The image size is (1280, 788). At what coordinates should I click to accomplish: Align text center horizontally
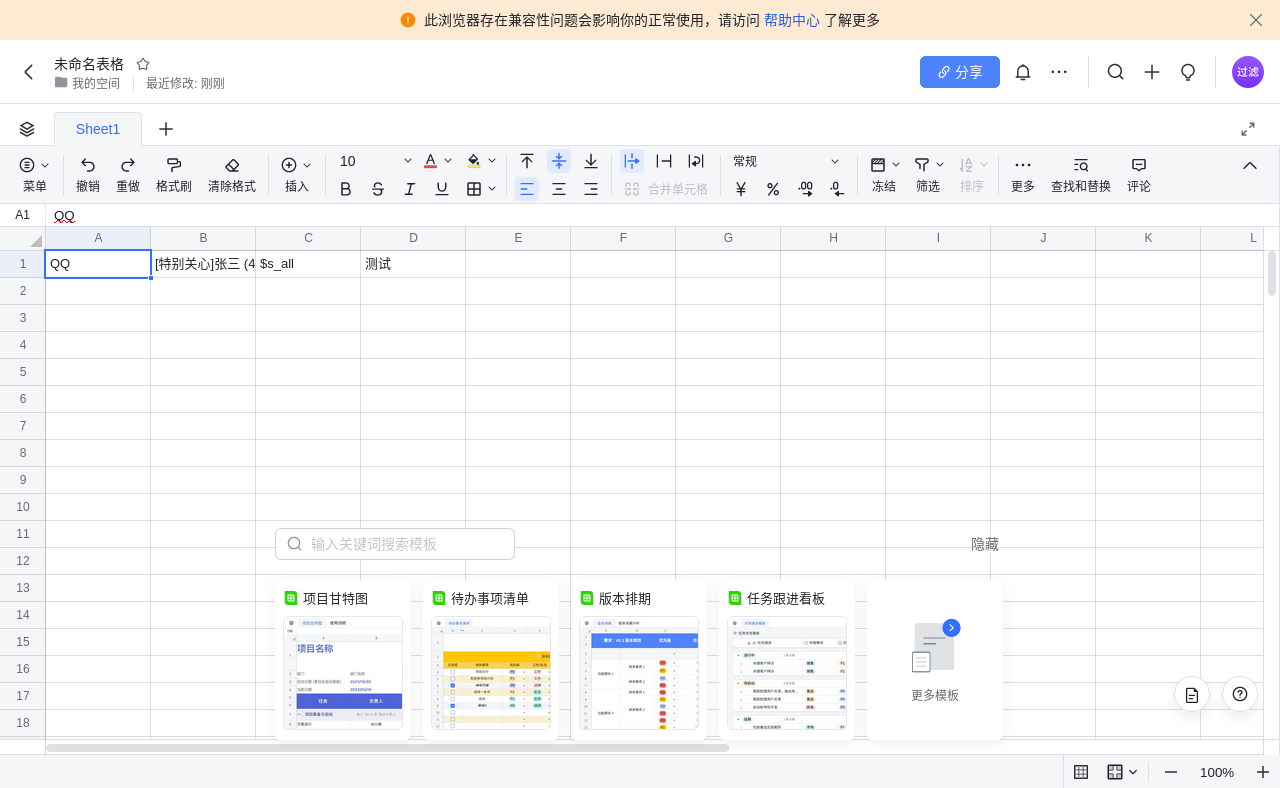(x=559, y=189)
